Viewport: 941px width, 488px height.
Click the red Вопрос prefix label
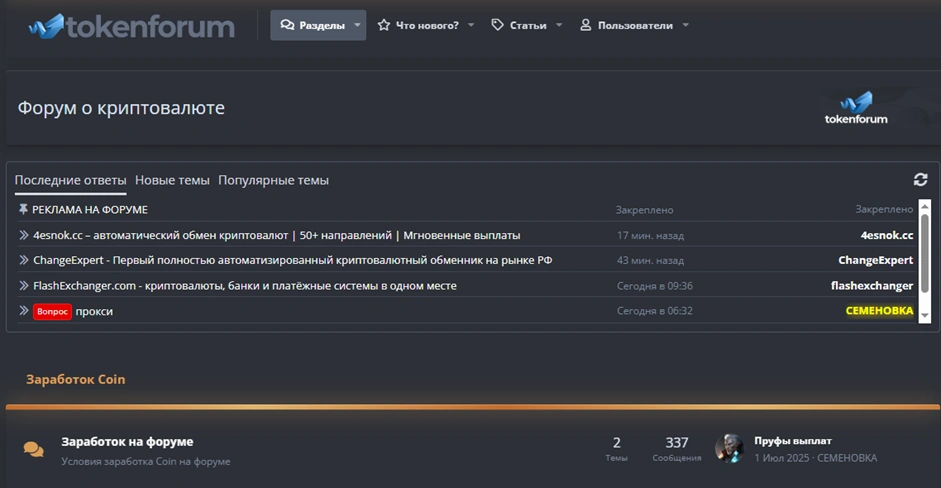(52, 311)
